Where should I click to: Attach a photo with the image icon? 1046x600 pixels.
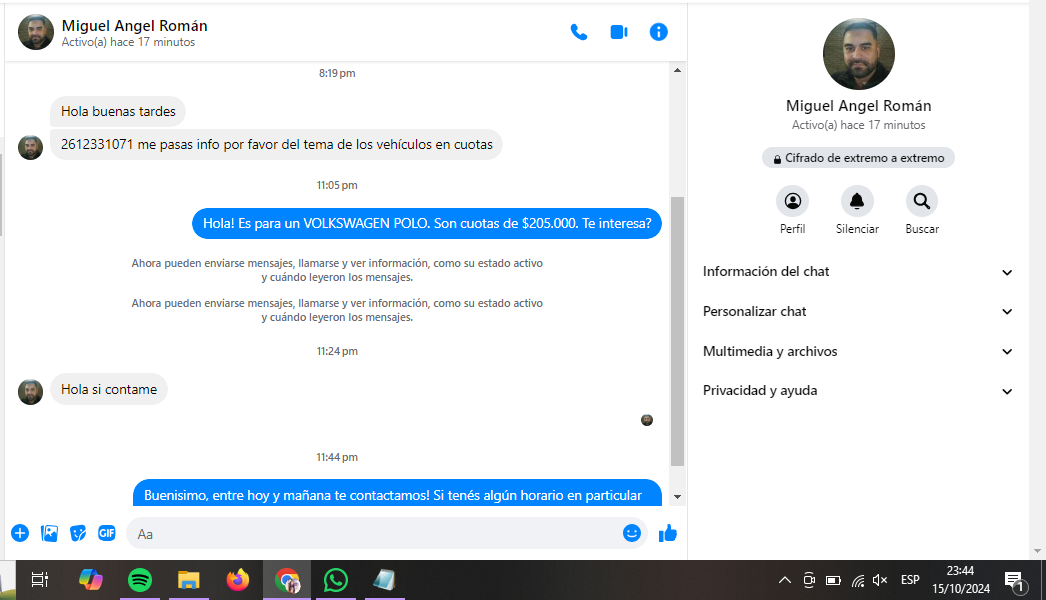(49, 533)
